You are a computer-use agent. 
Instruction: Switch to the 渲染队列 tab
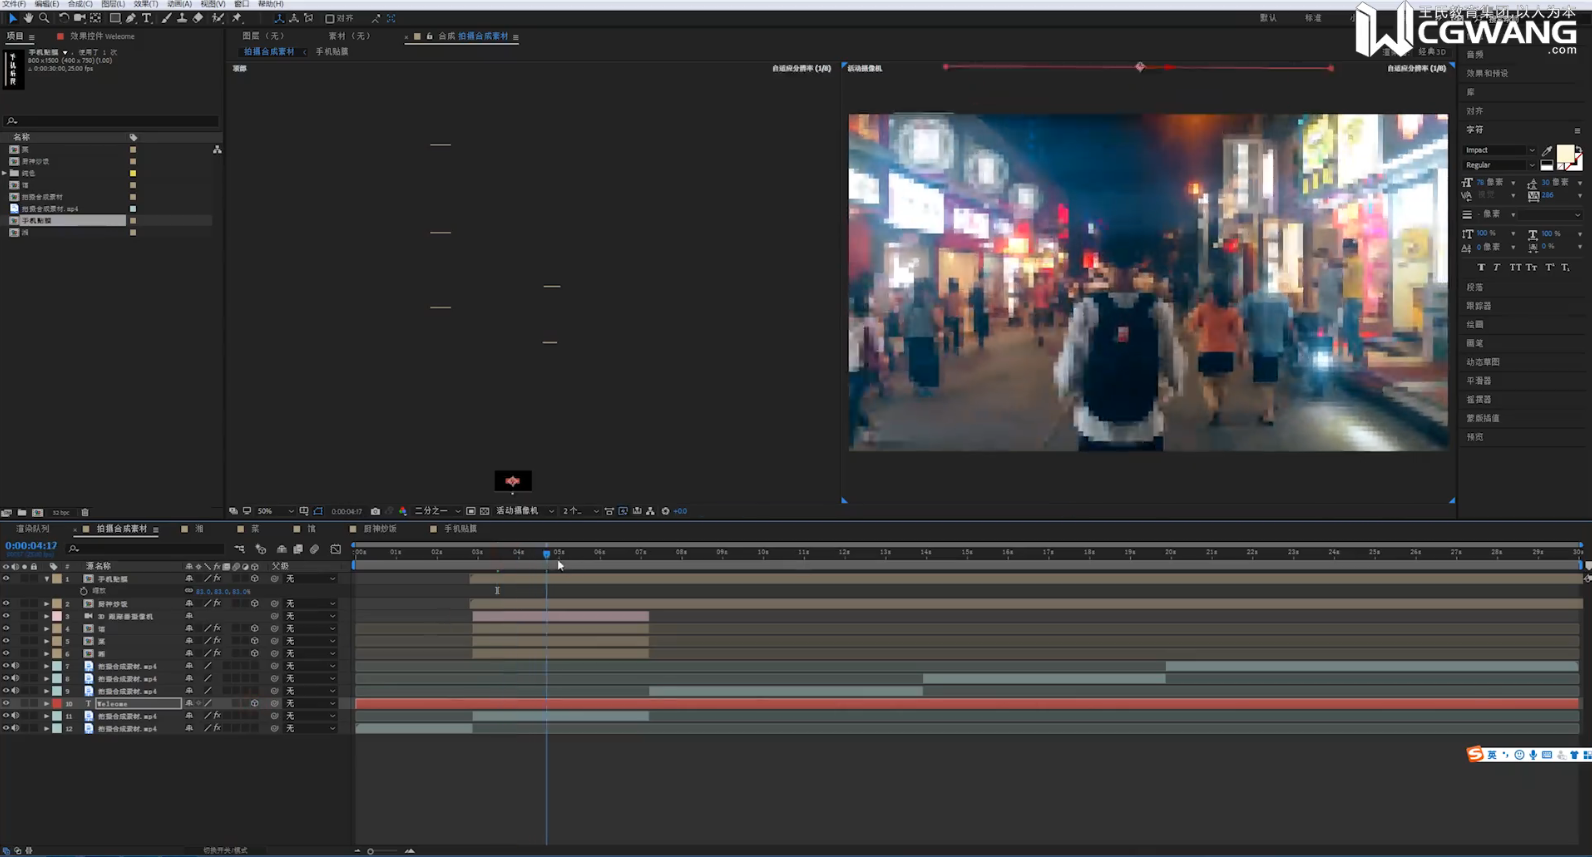[x=32, y=529]
